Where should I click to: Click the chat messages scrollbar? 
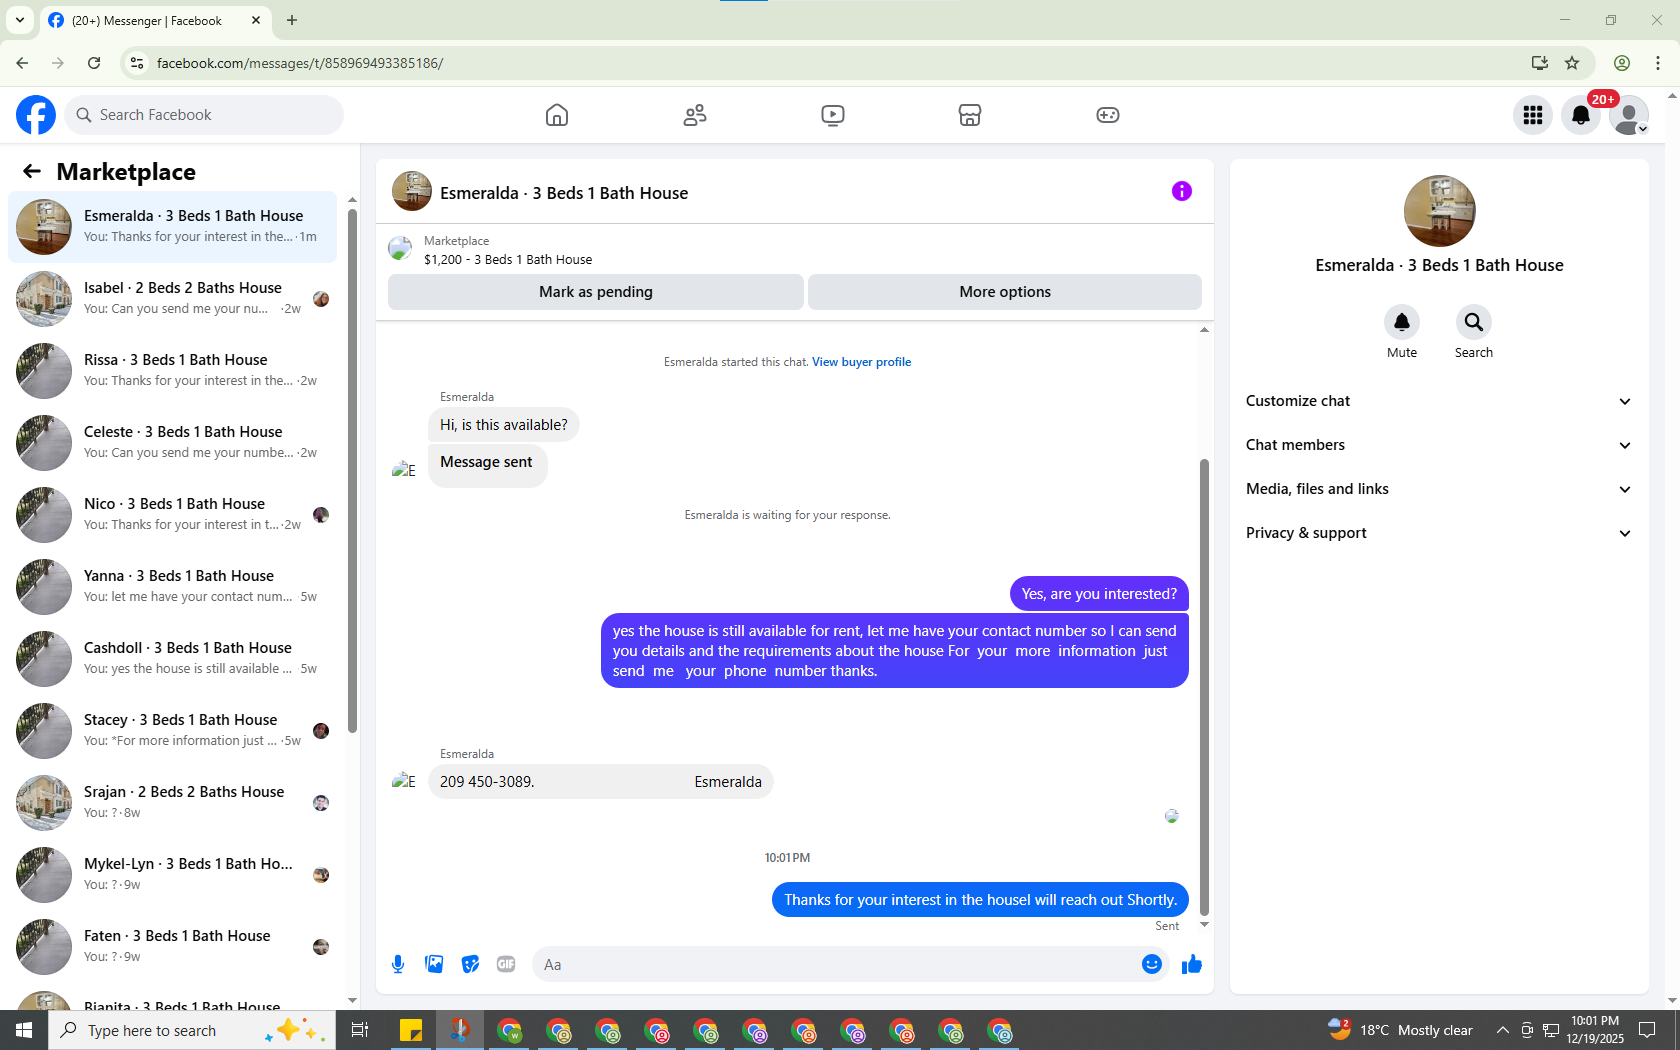(1204, 687)
